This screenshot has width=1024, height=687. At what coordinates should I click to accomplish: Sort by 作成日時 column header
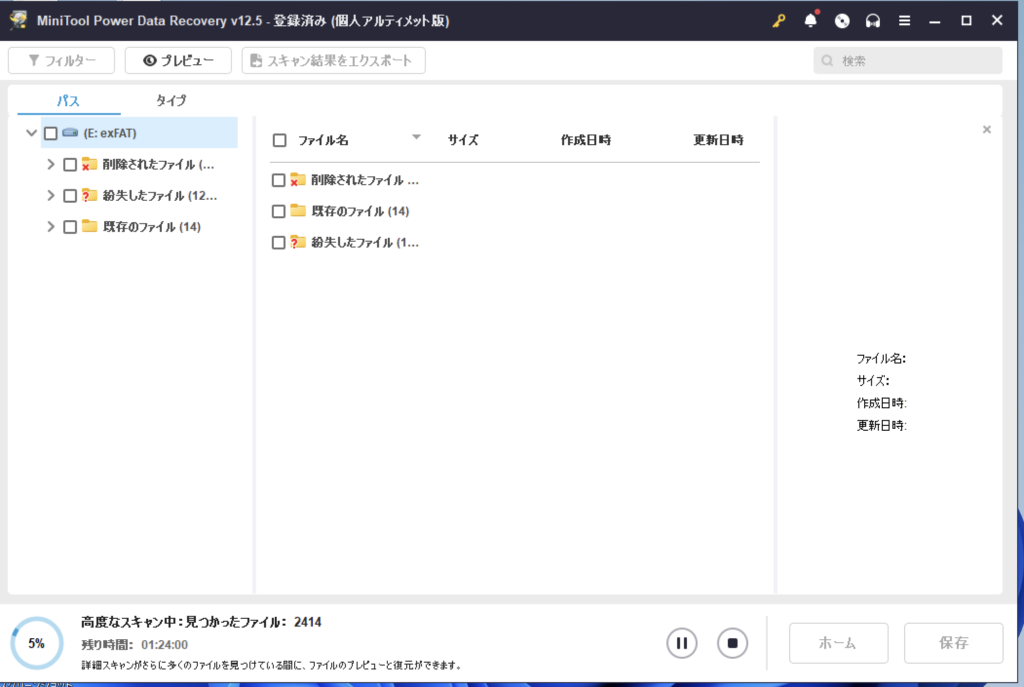pos(586,140)
